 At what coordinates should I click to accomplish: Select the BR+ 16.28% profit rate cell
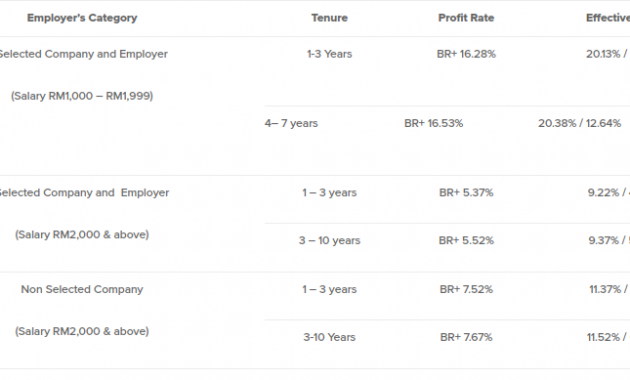click(466, 54)
